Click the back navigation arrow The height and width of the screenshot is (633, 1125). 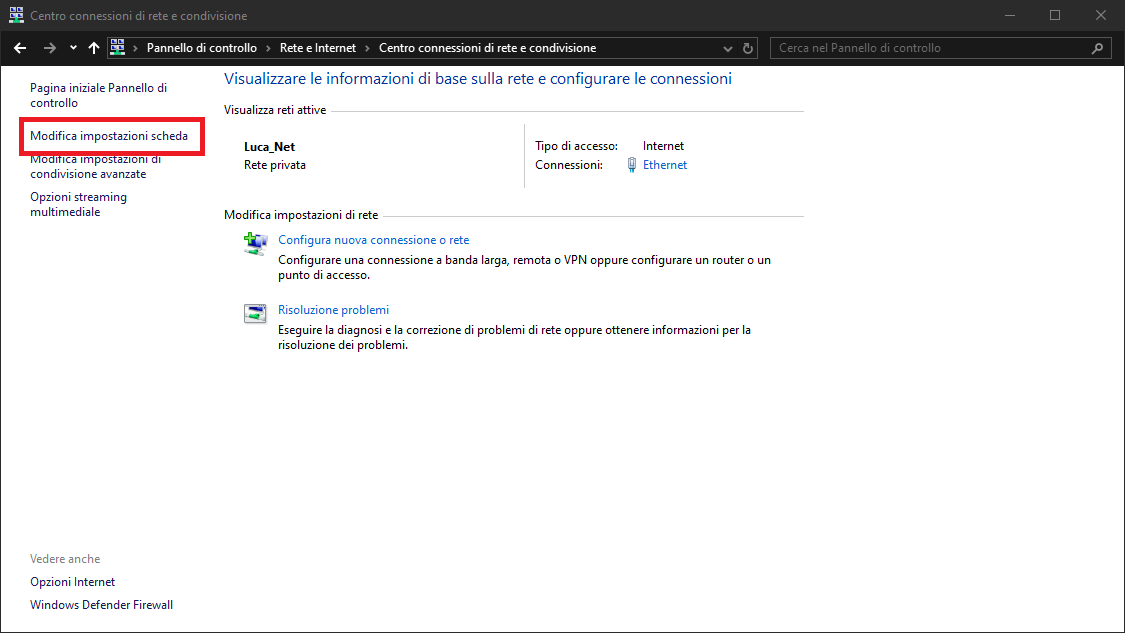click(20, 48)
